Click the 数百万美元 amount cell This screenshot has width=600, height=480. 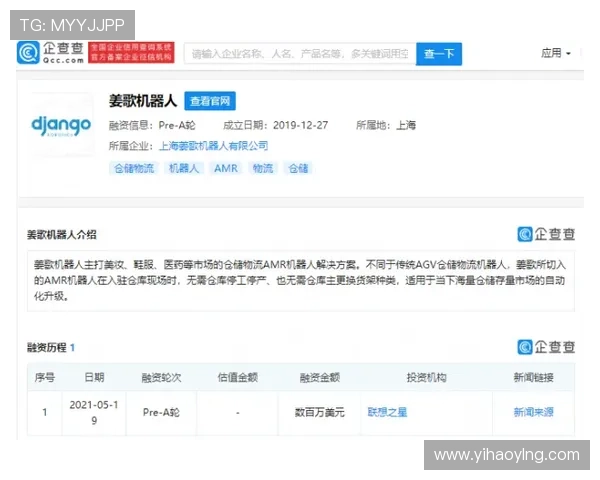(x=320, y=413)
